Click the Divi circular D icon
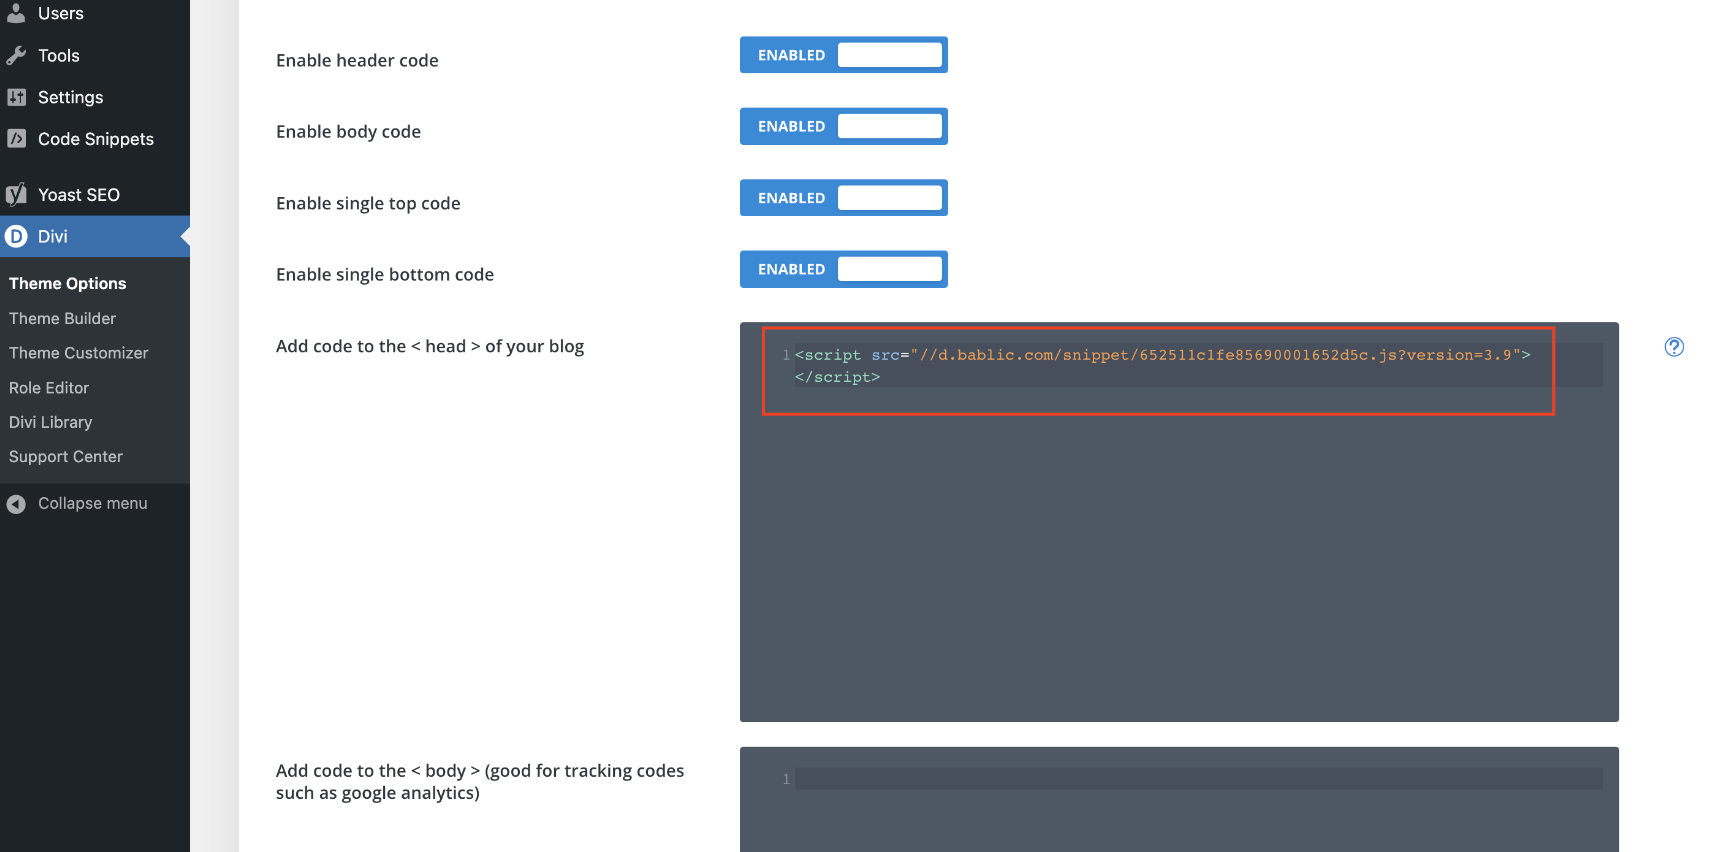1716x852 pixels. [x=16, y=236]
